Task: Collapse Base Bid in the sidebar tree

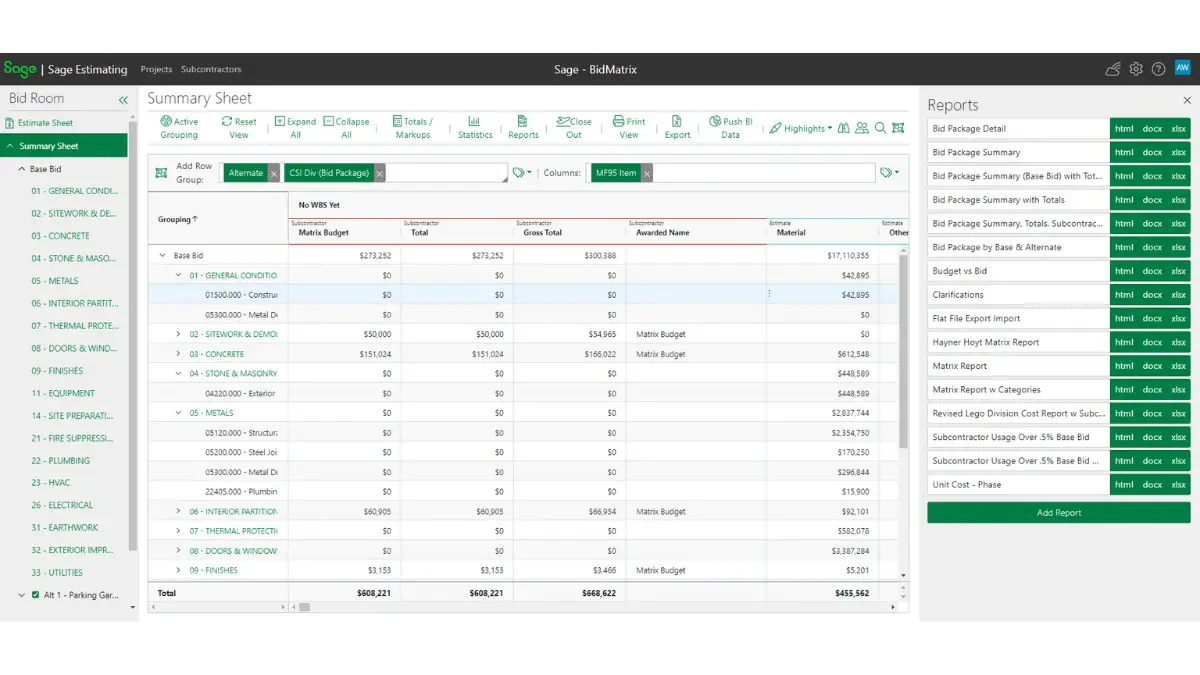Action: 22,169
